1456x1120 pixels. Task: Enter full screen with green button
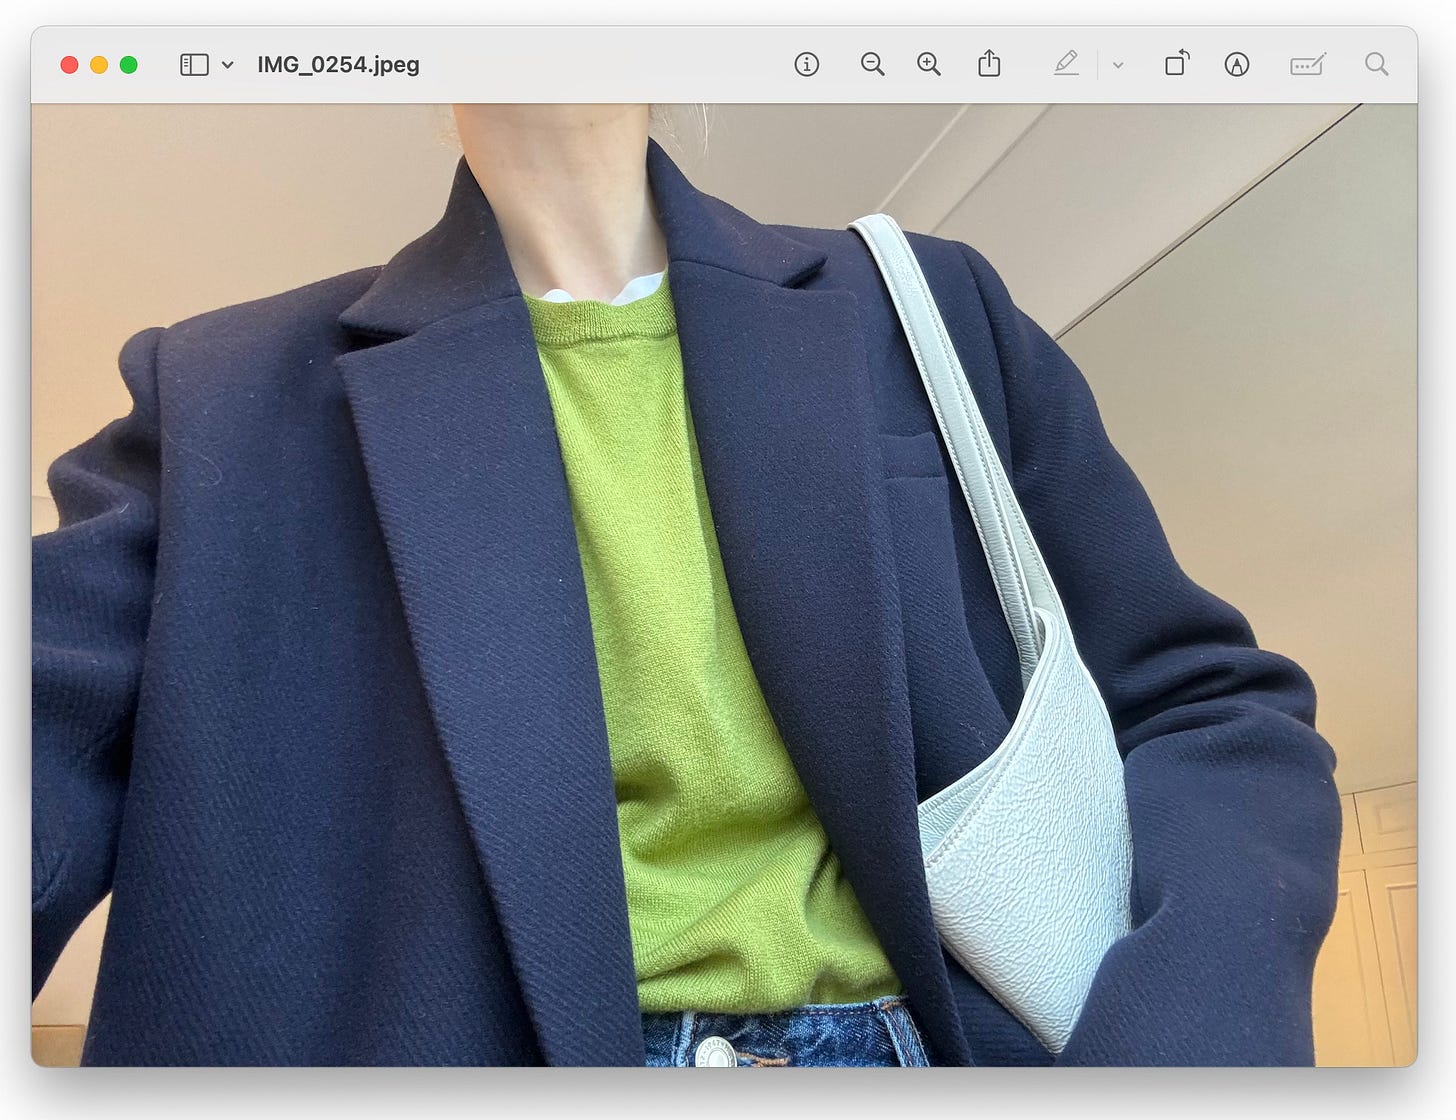tap(128, 65)
